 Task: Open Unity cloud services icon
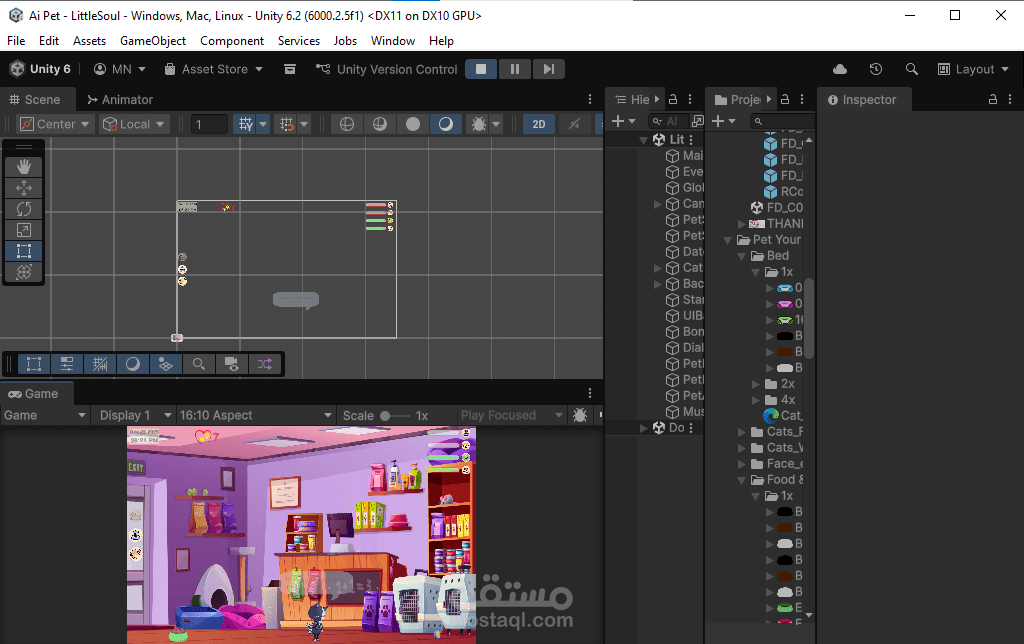tap(840, 69)
